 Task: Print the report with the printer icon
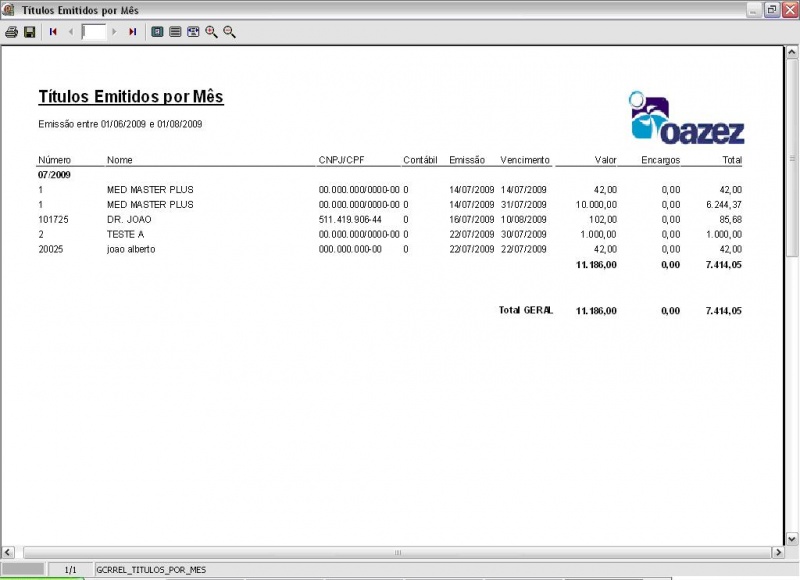12,32
